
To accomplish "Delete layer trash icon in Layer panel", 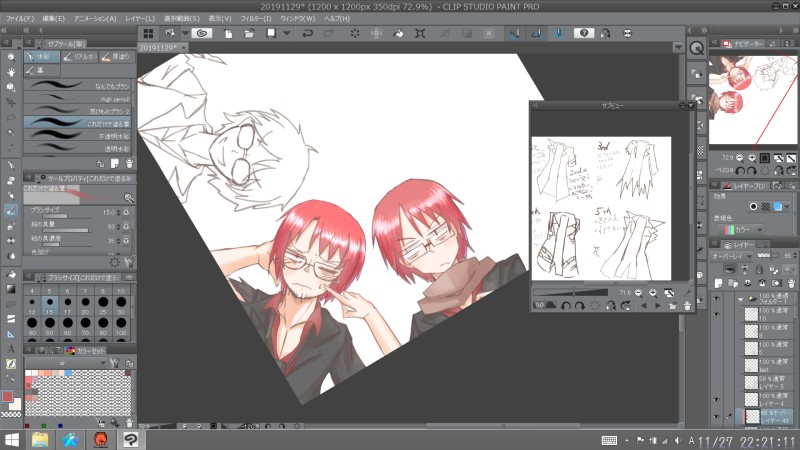I will coord(791,283).
